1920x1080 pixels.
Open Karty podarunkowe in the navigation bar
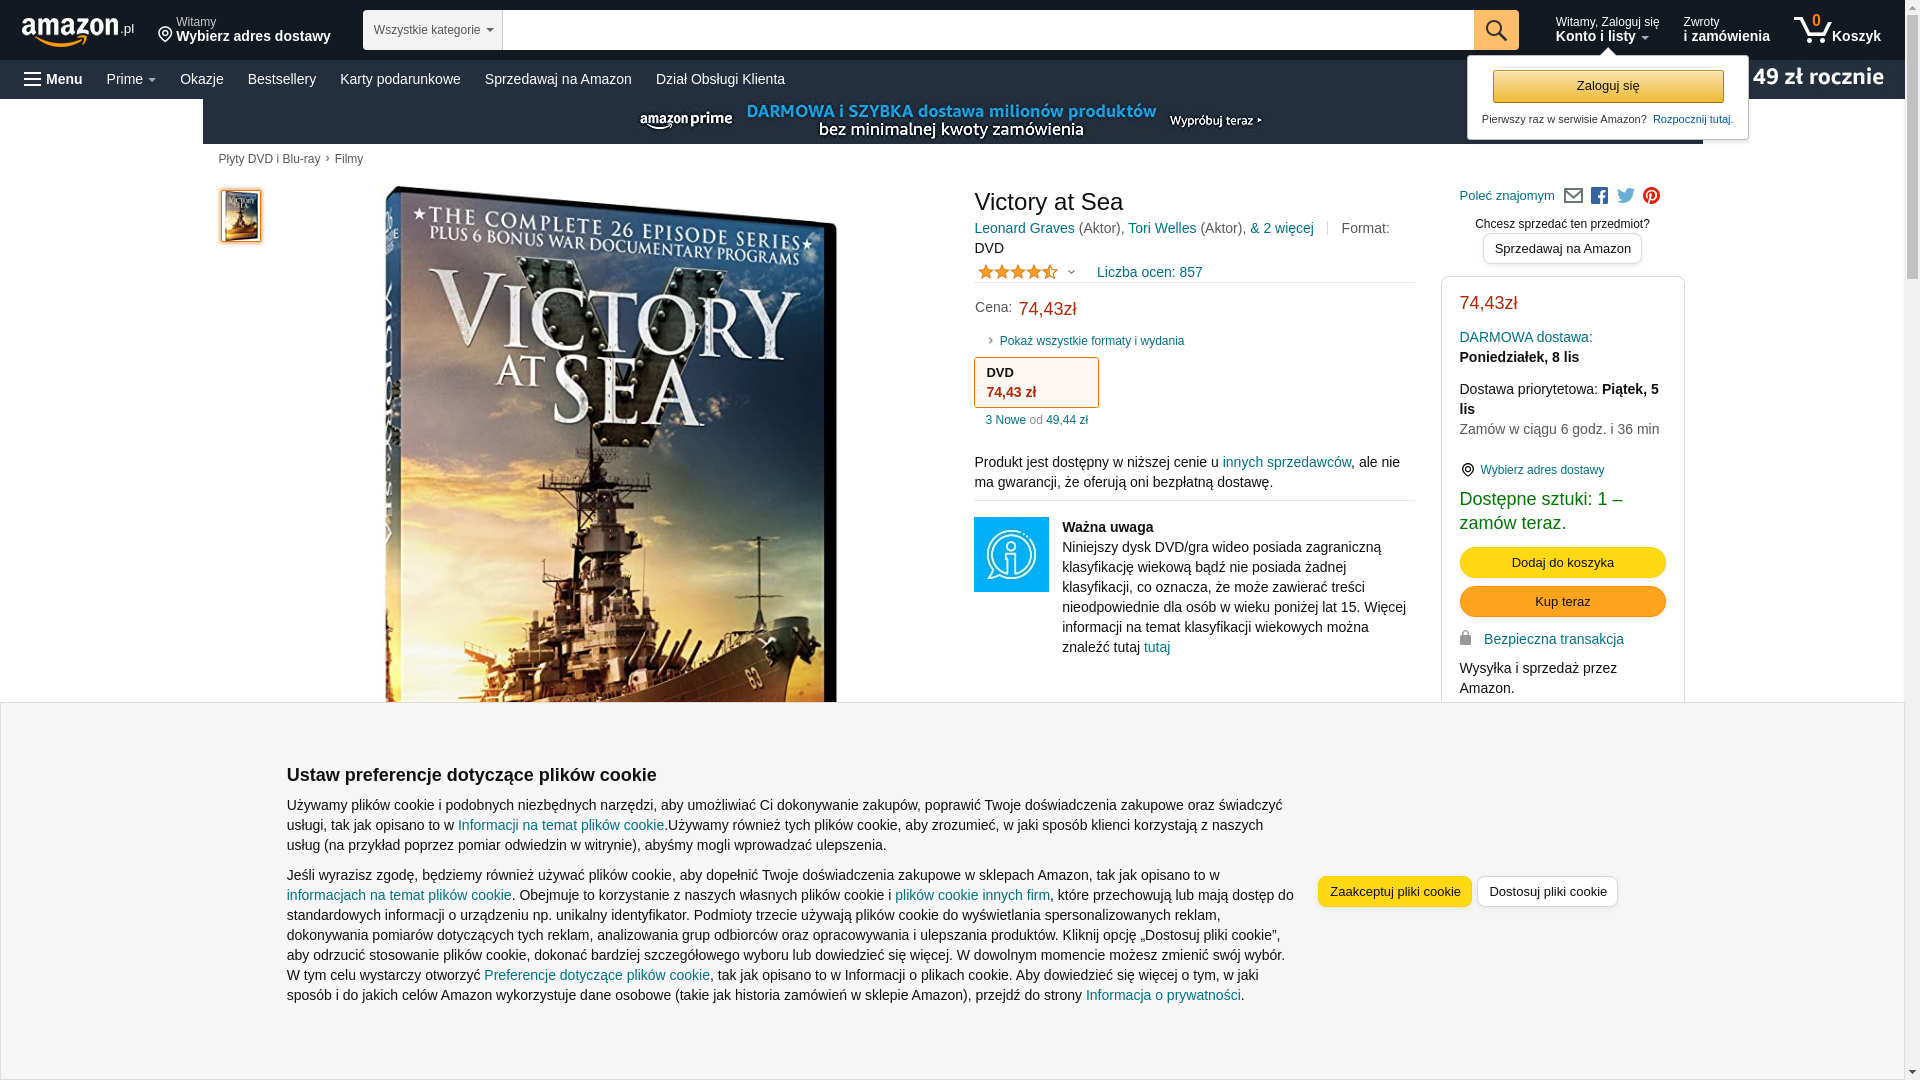[400, 79]
